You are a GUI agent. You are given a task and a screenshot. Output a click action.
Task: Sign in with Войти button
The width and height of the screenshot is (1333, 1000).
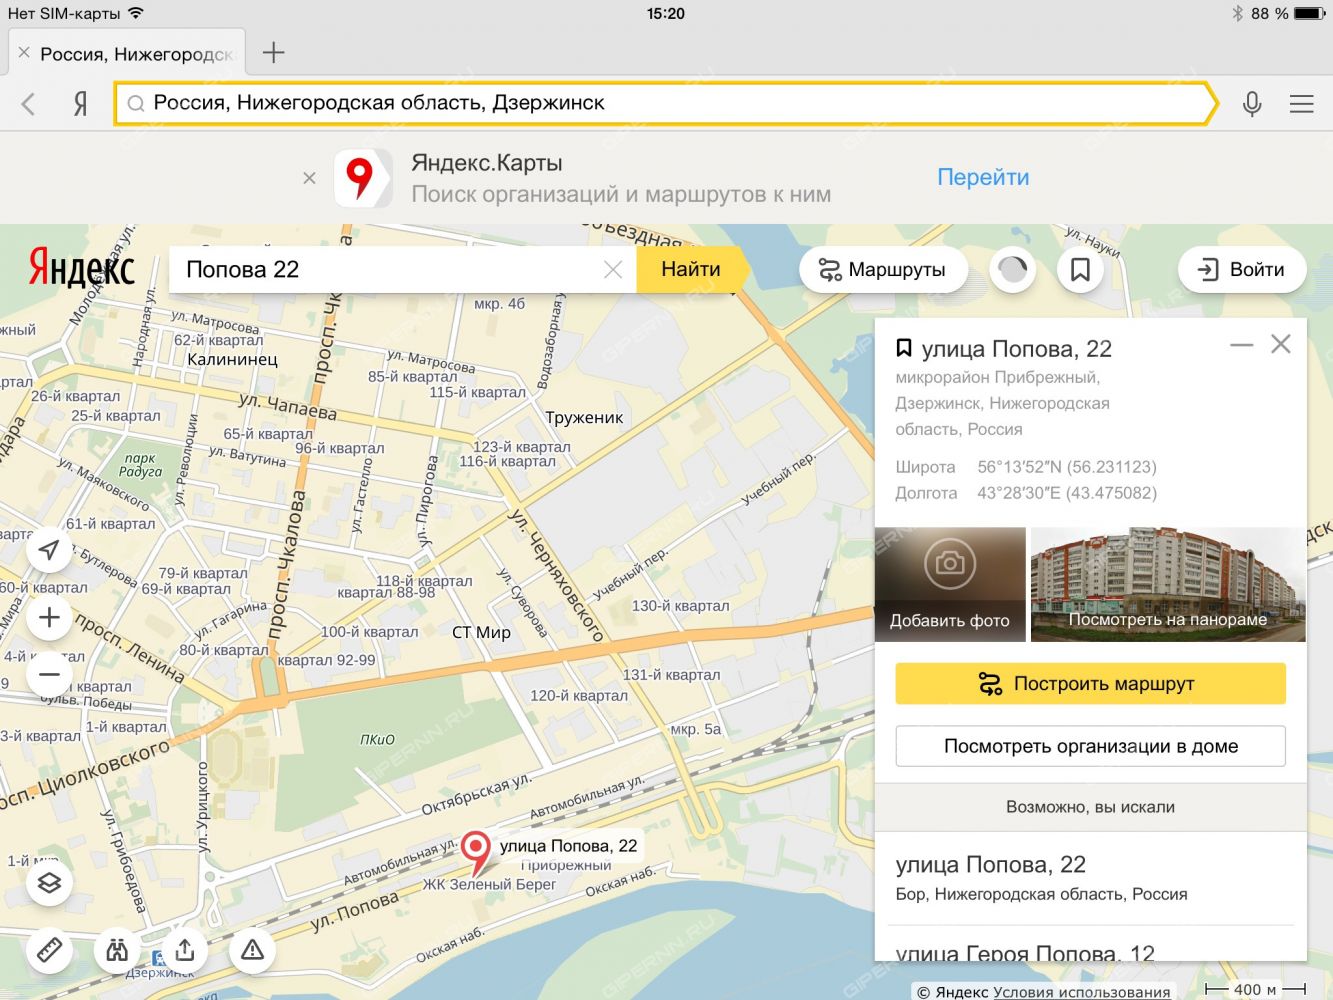1242,270
